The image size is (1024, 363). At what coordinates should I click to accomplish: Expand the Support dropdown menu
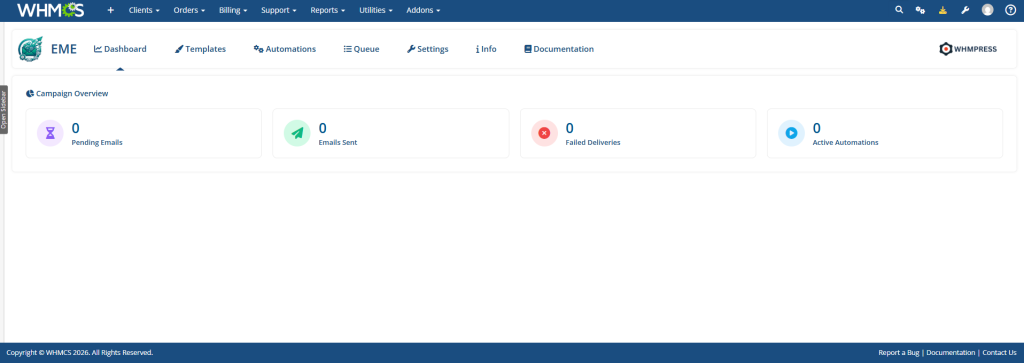(279, 10)
